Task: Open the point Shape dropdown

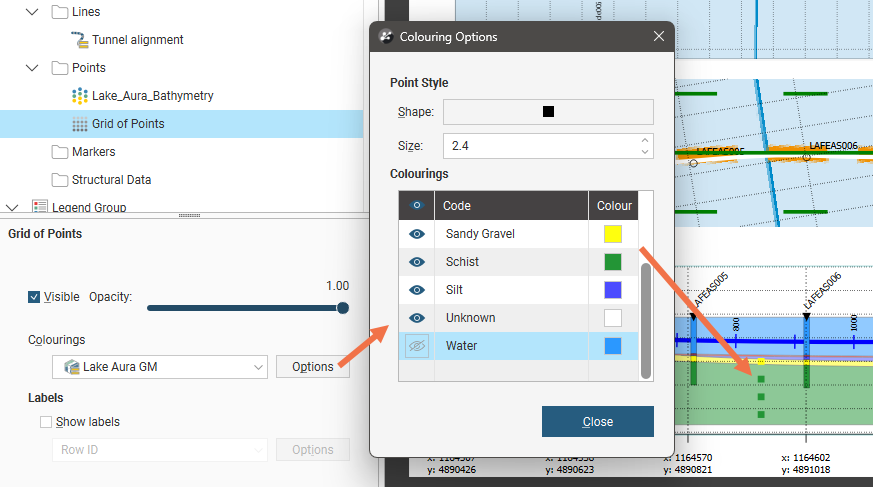Action: (547, 112)
